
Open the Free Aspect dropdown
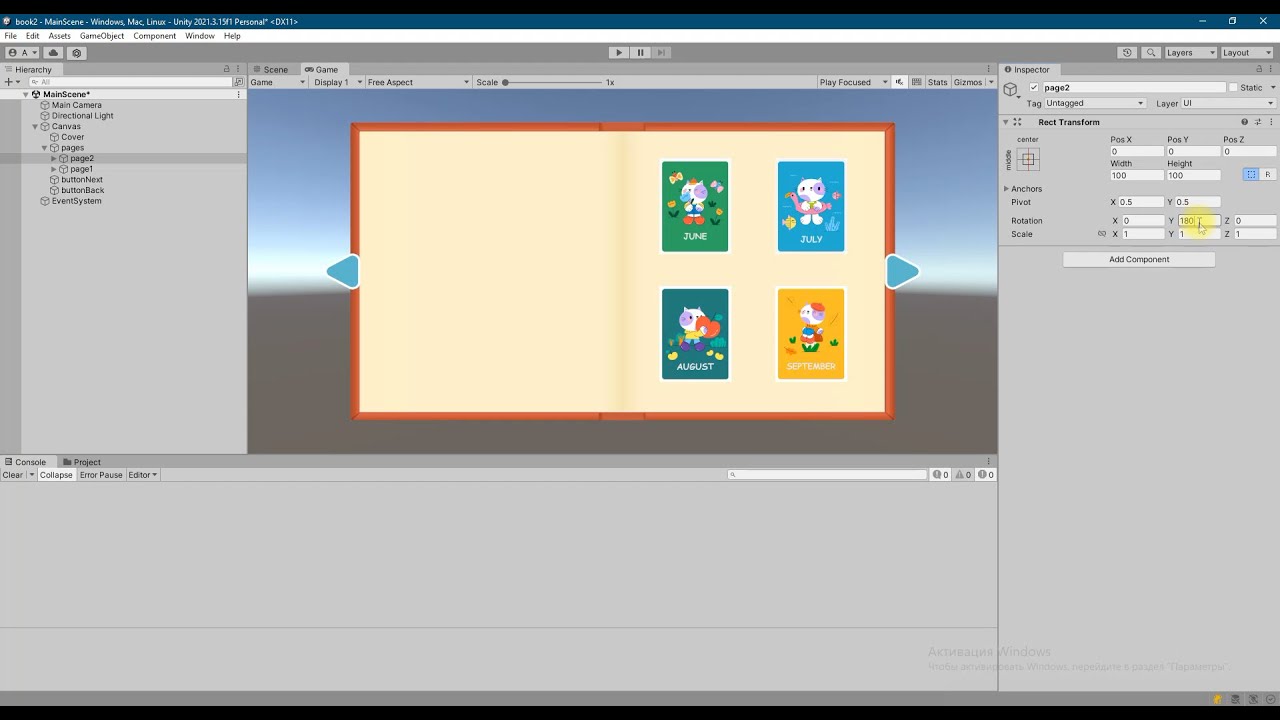click(x=417, y=82)
